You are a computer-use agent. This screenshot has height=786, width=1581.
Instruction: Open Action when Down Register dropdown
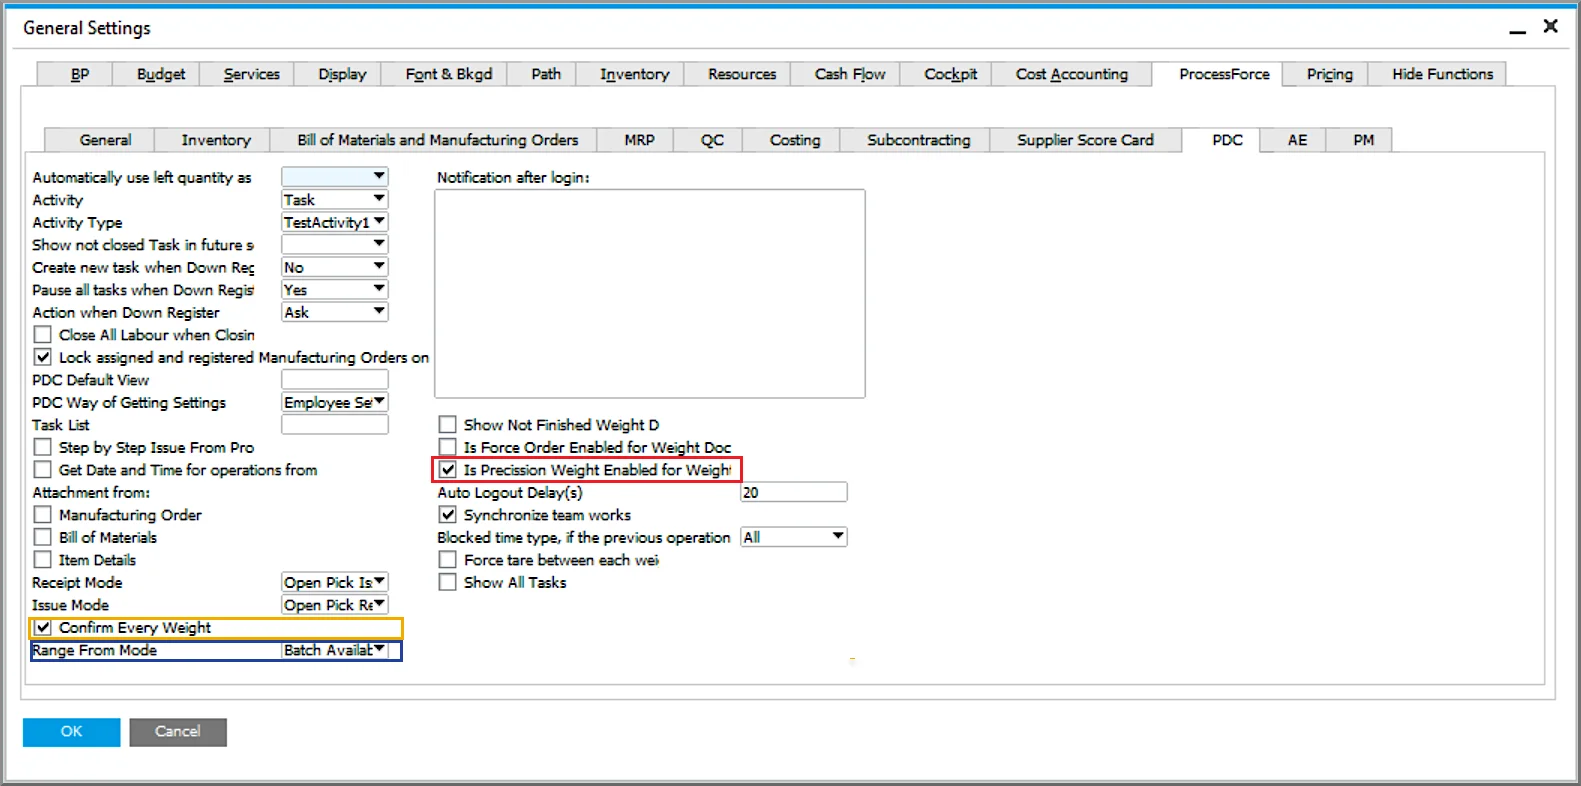tap(335, 312)
